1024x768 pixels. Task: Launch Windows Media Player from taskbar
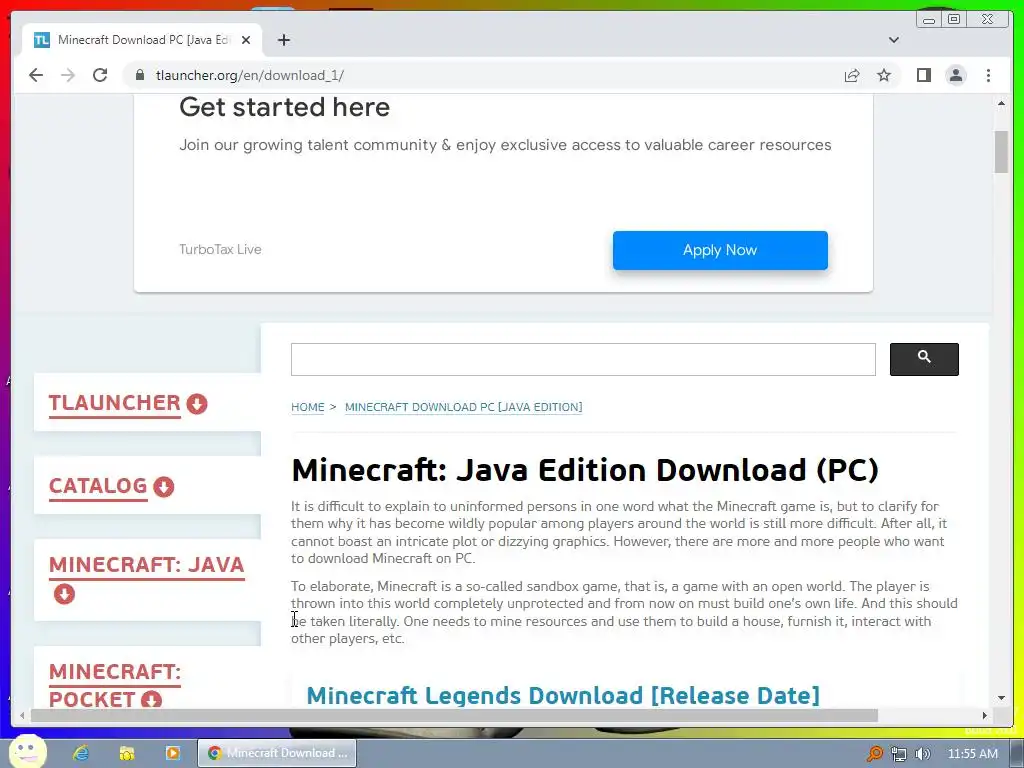(x=172, y=753)
